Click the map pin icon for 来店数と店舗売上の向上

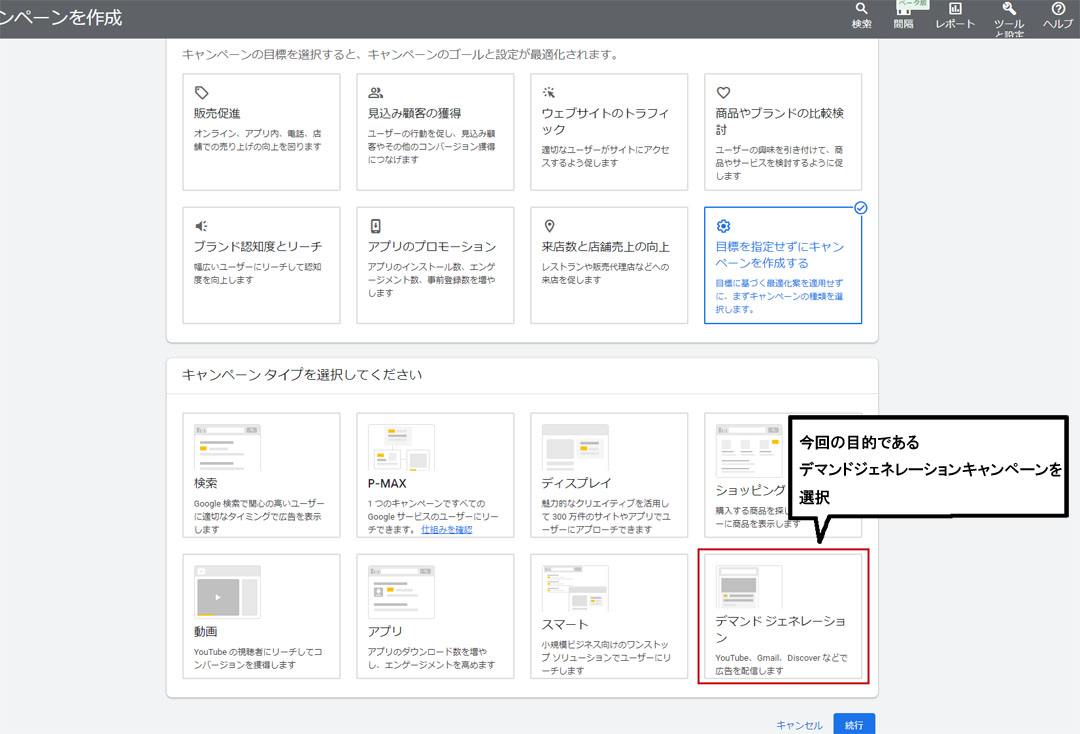tap(549, 226)
